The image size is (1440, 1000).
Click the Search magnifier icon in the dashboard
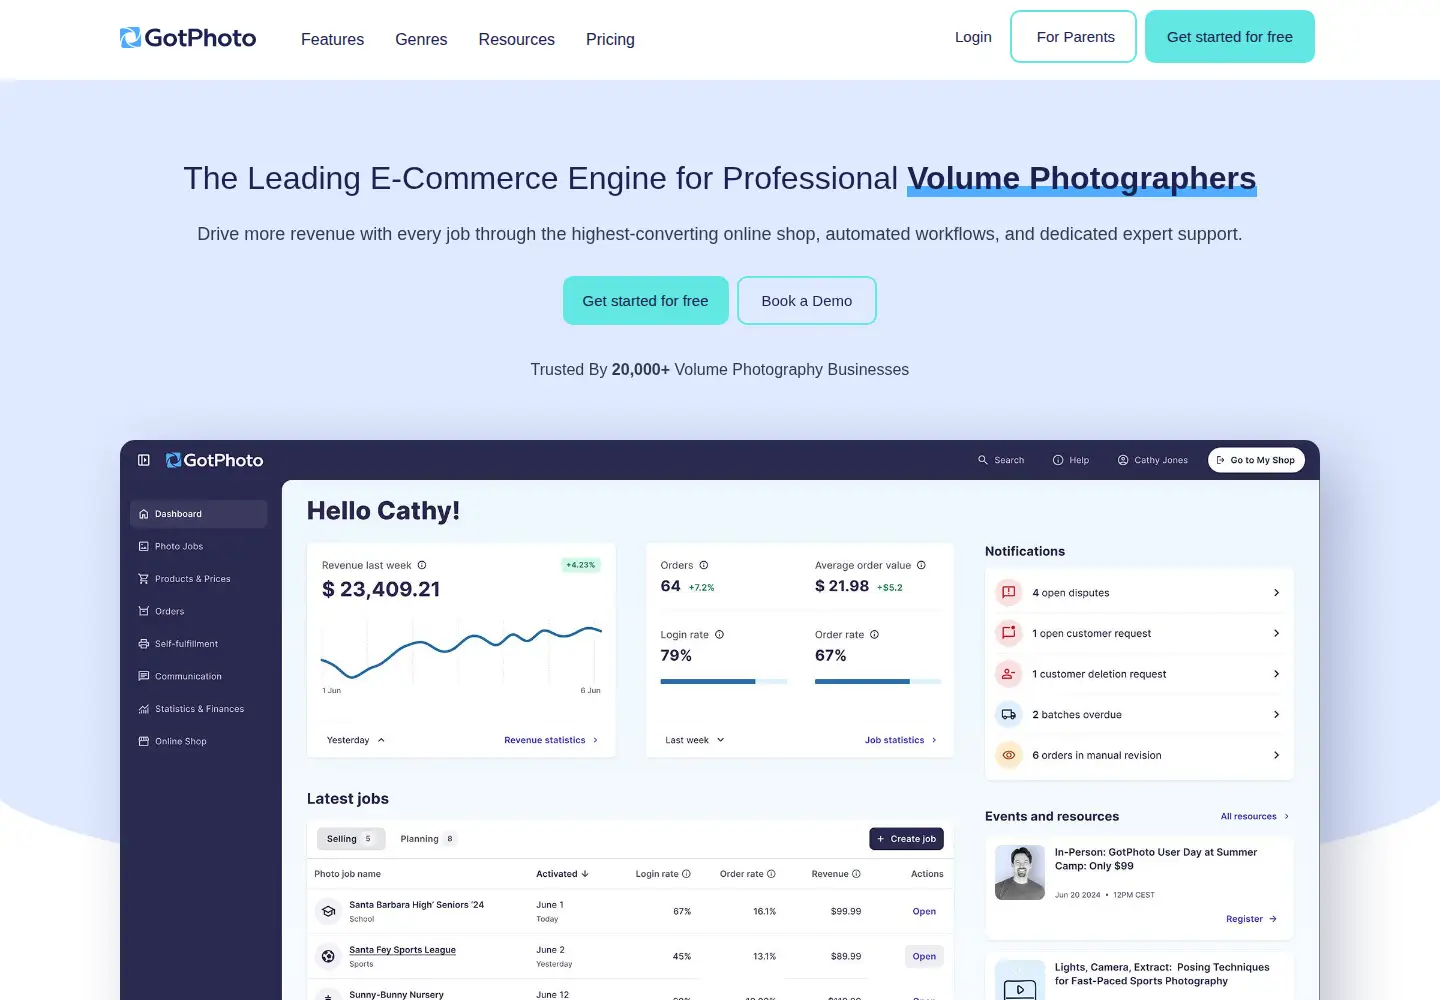click(x=983, y=460)
